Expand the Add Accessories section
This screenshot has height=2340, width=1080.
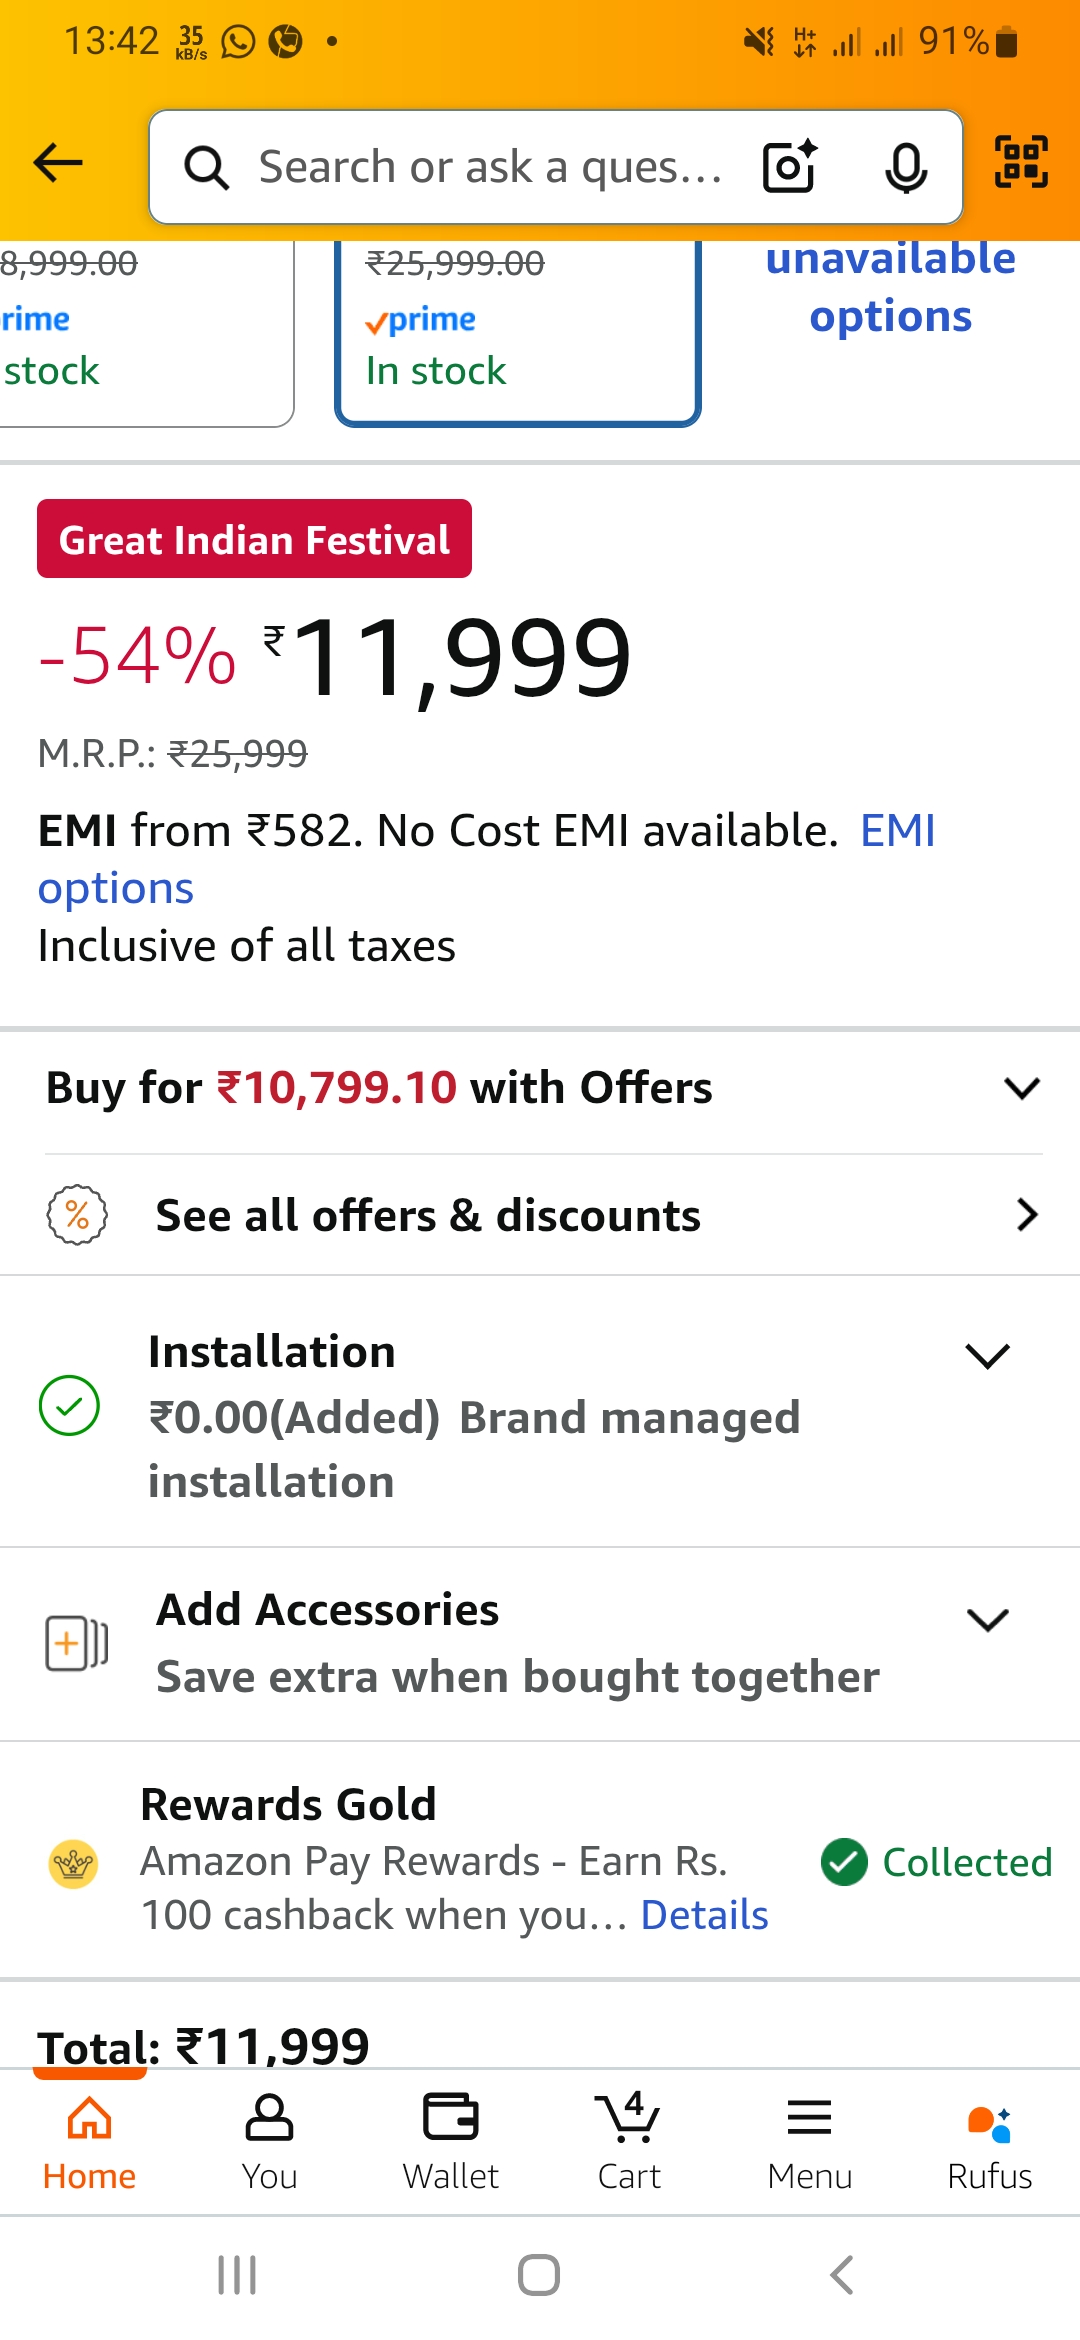[988, 1620]
